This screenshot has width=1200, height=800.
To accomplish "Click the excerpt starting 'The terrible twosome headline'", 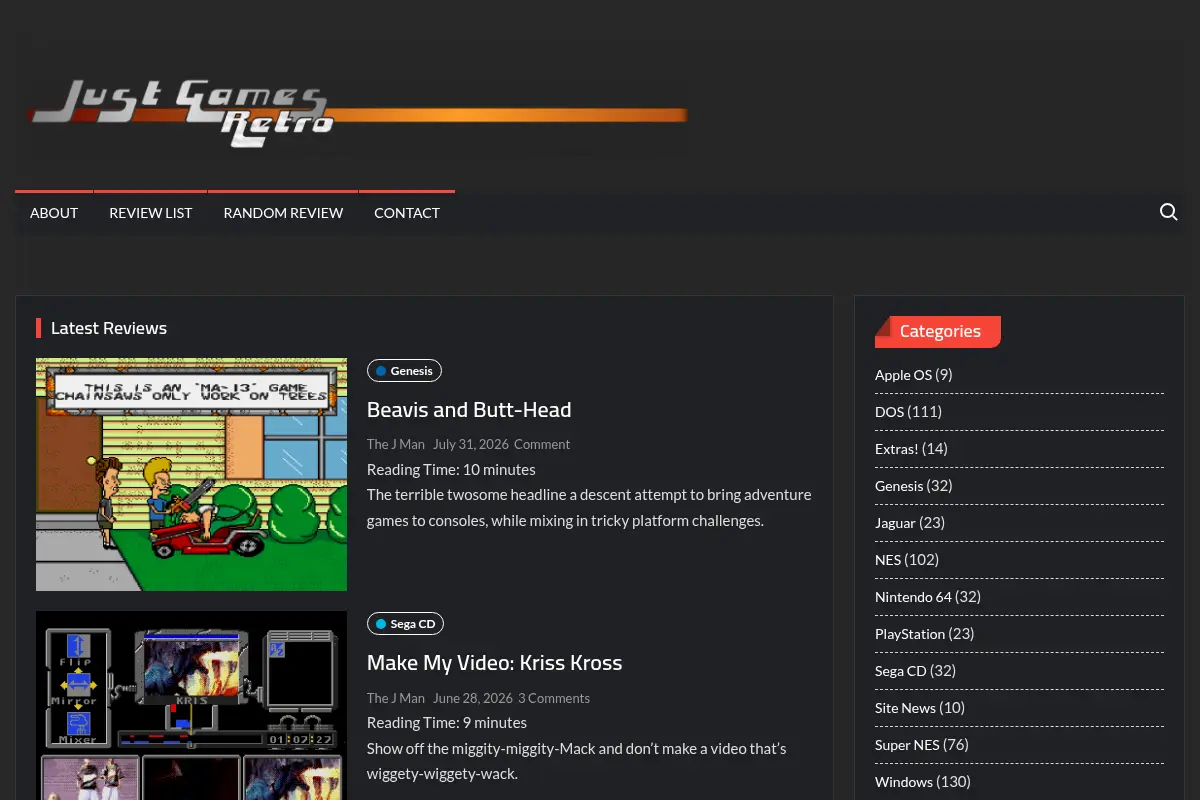I will click(x=589, y=507).
